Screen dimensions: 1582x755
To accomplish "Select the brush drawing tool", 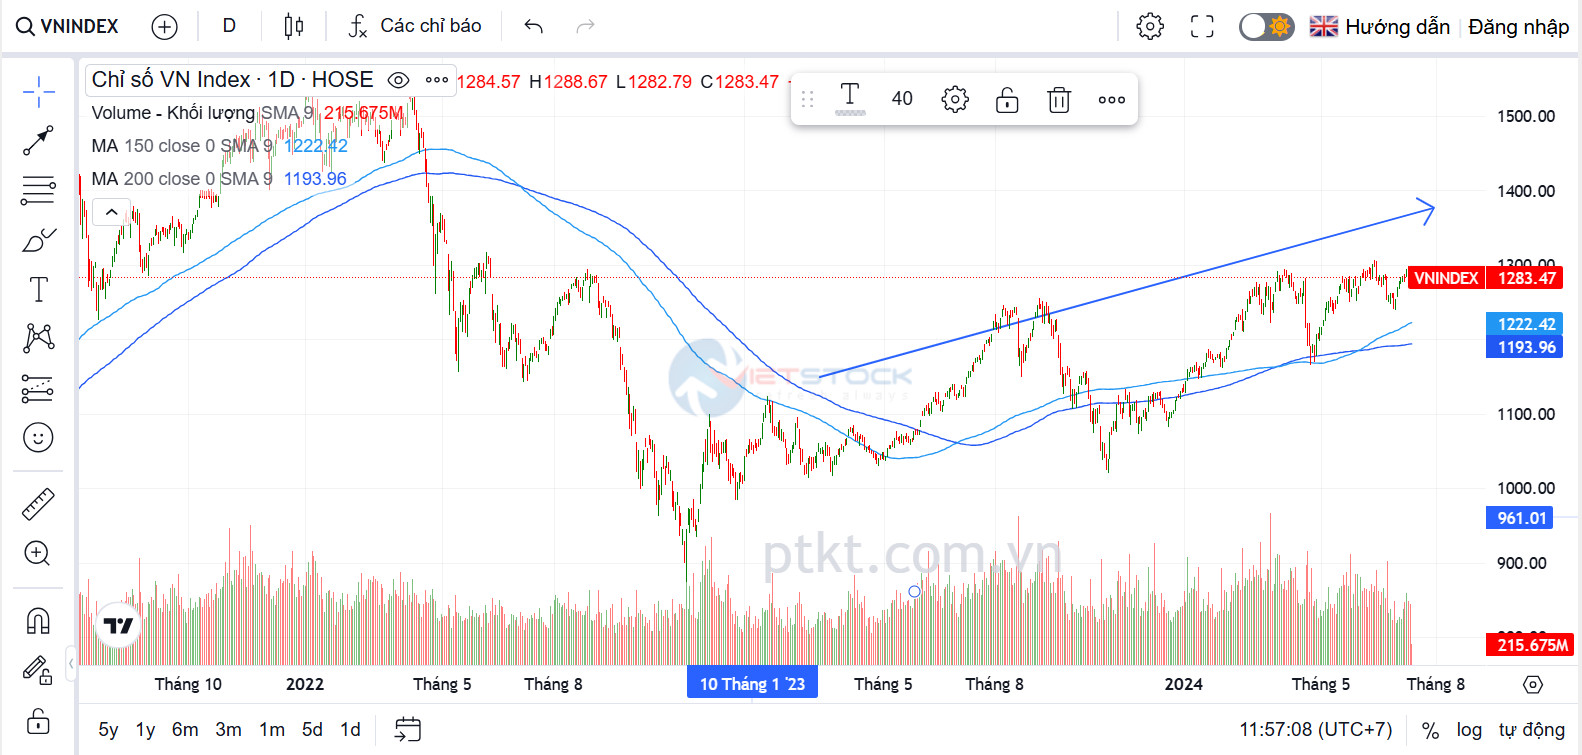I will coord(38,241).
